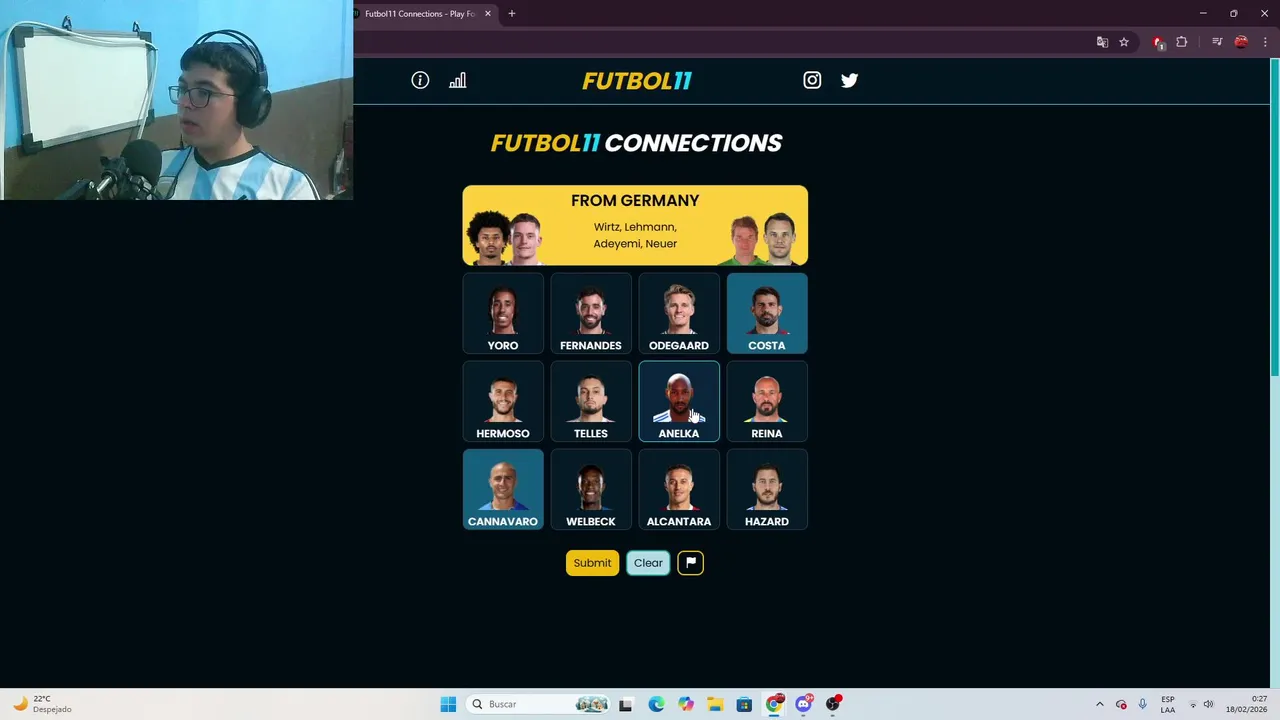This screenshot has height=720, width=1280.
Task: Select the Alcantara player card
Action: [679, 489]
